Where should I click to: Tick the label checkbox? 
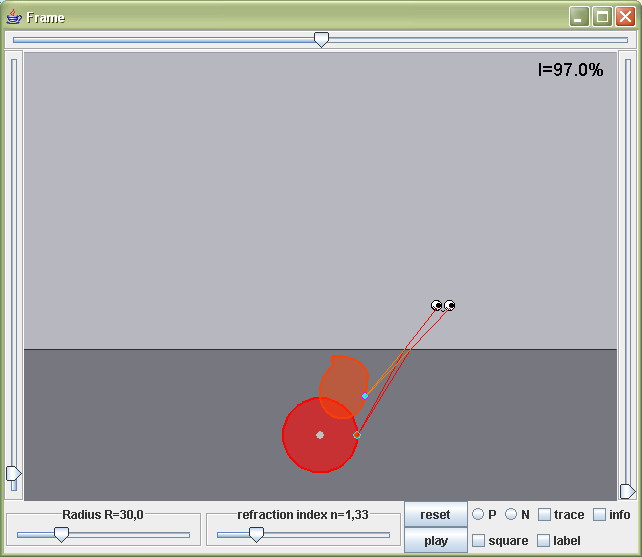click(x=543, y=541)
